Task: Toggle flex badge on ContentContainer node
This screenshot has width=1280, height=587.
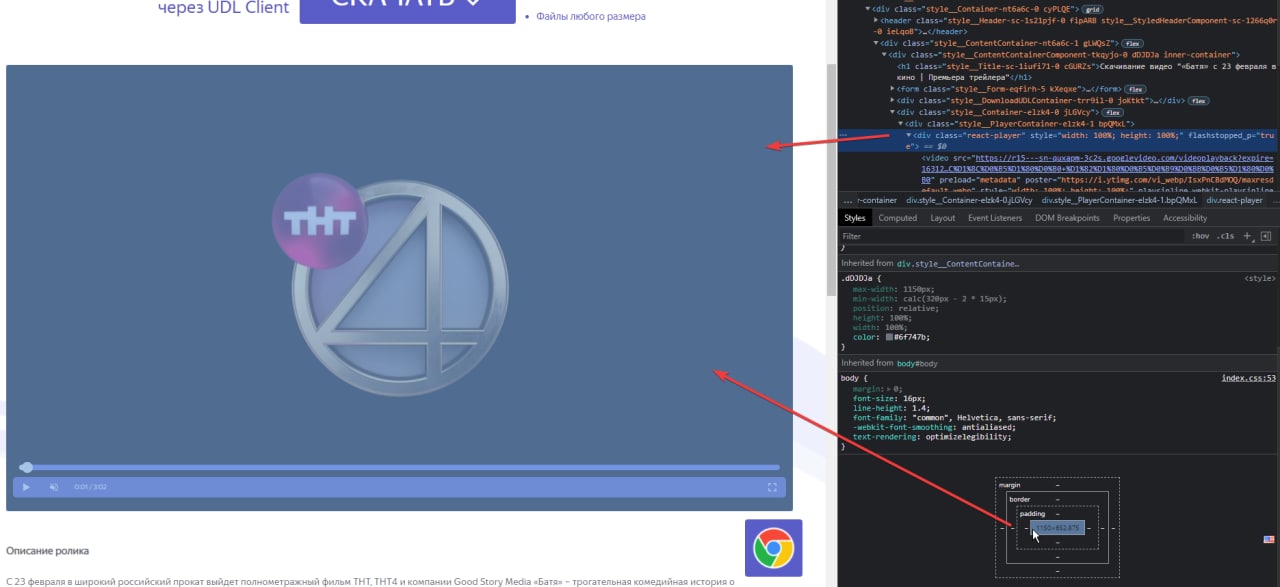Action: [1133, 43]
